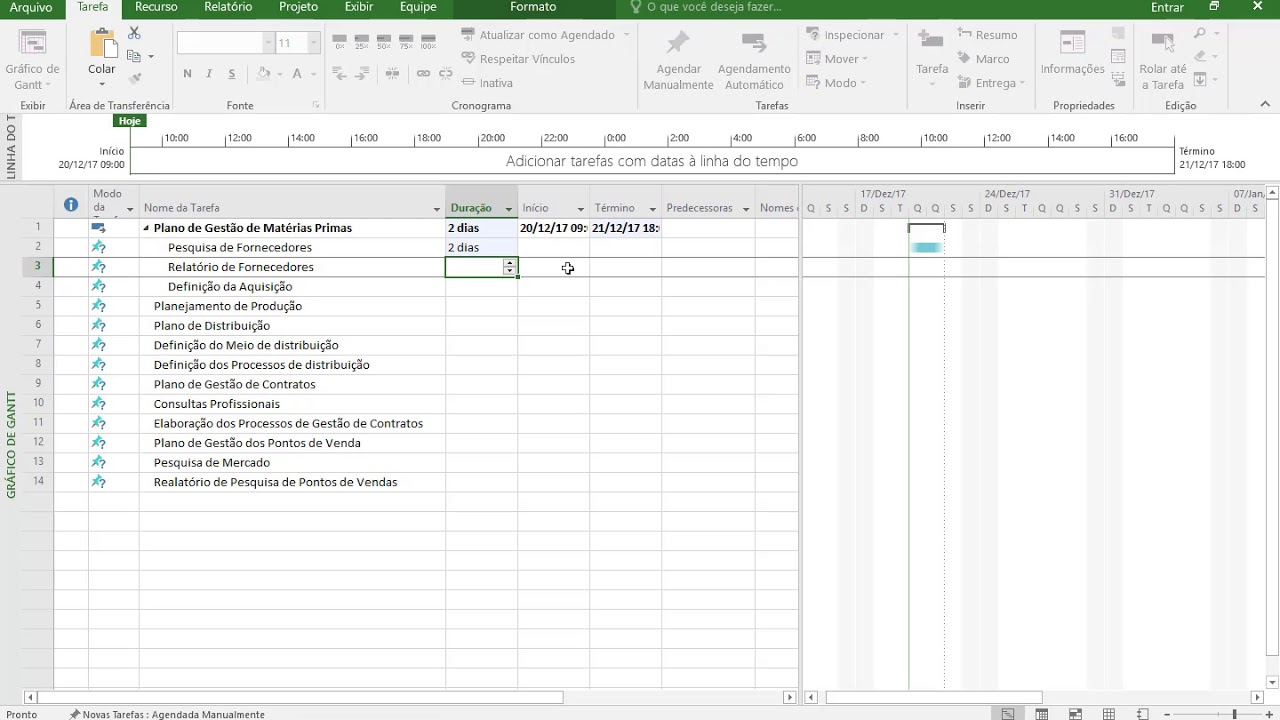
Task: Click the background fill color bucket
Action: (x=263, y=74)
